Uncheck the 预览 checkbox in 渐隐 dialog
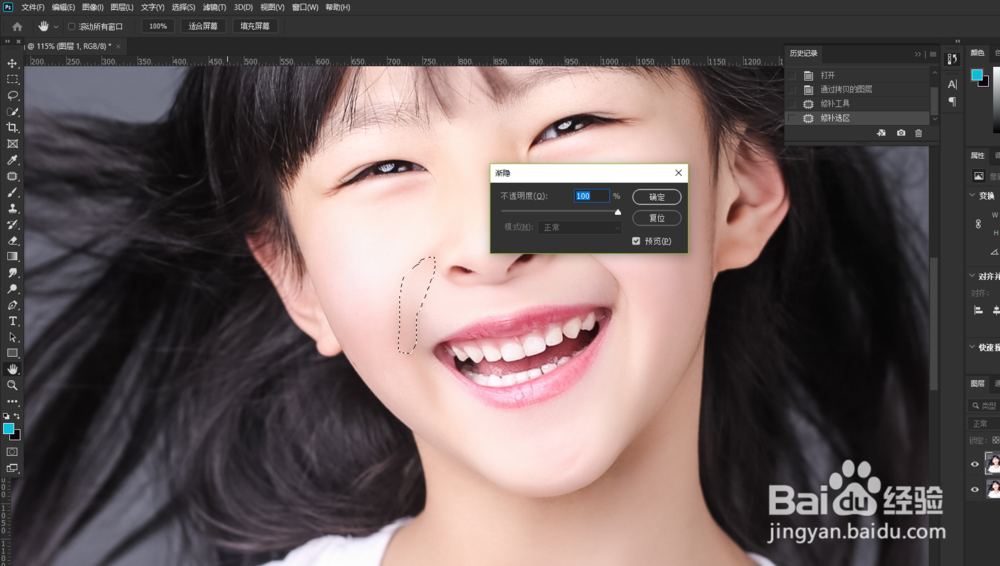Viewport: 1000px width, 566px height. pyautogui.click(x=636, y=241)
